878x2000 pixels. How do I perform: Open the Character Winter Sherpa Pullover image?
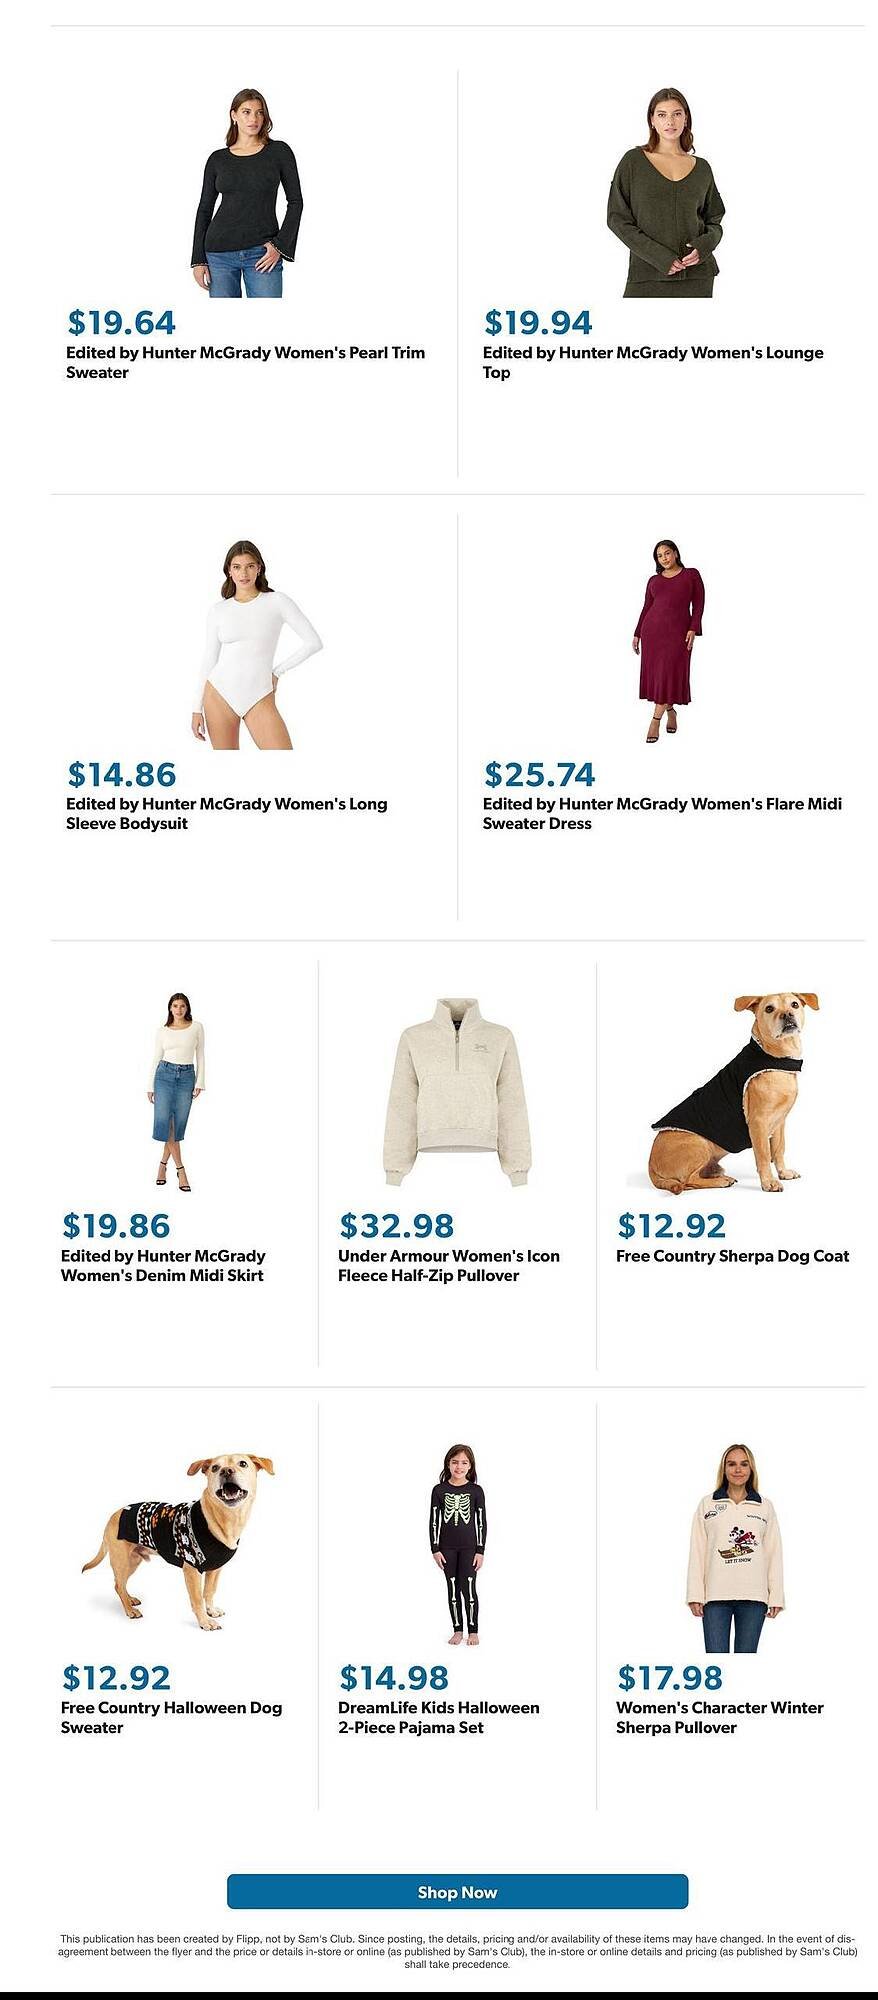pyautogui.click(x=736, y=1548)
